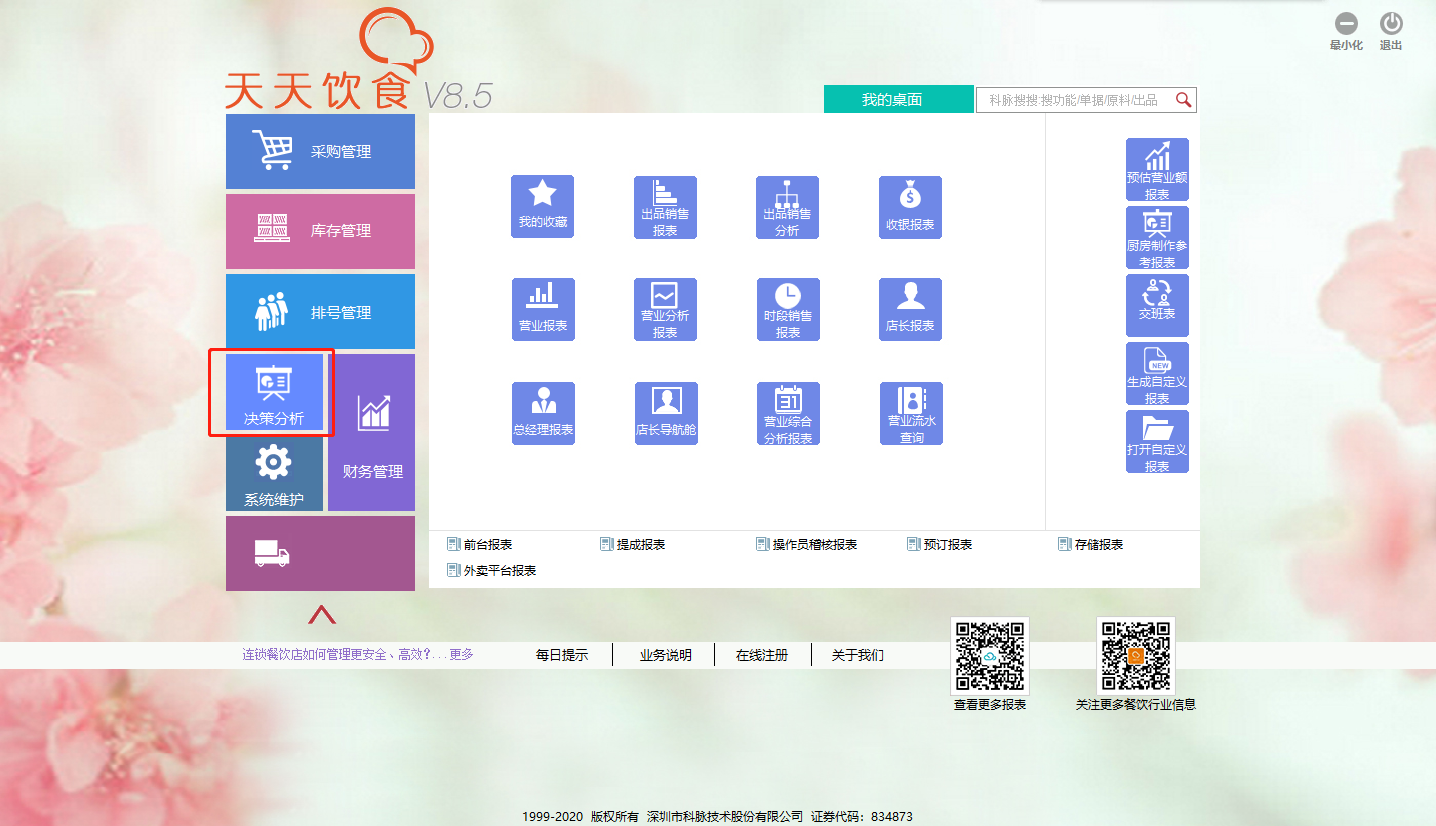Image resolution: width=1436 pixels, height=826 pixels.
Task: Click 查看更多报表 QR code
Action: click(x=990, y=656)
